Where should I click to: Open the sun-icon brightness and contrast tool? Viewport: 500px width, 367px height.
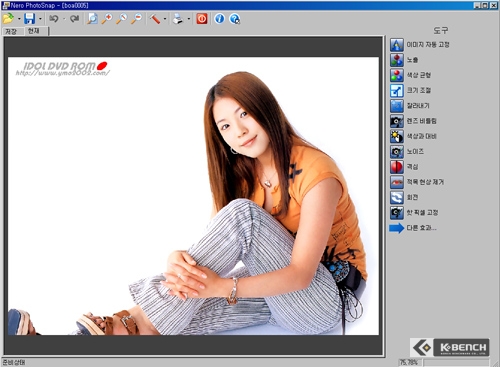(413, 137)
